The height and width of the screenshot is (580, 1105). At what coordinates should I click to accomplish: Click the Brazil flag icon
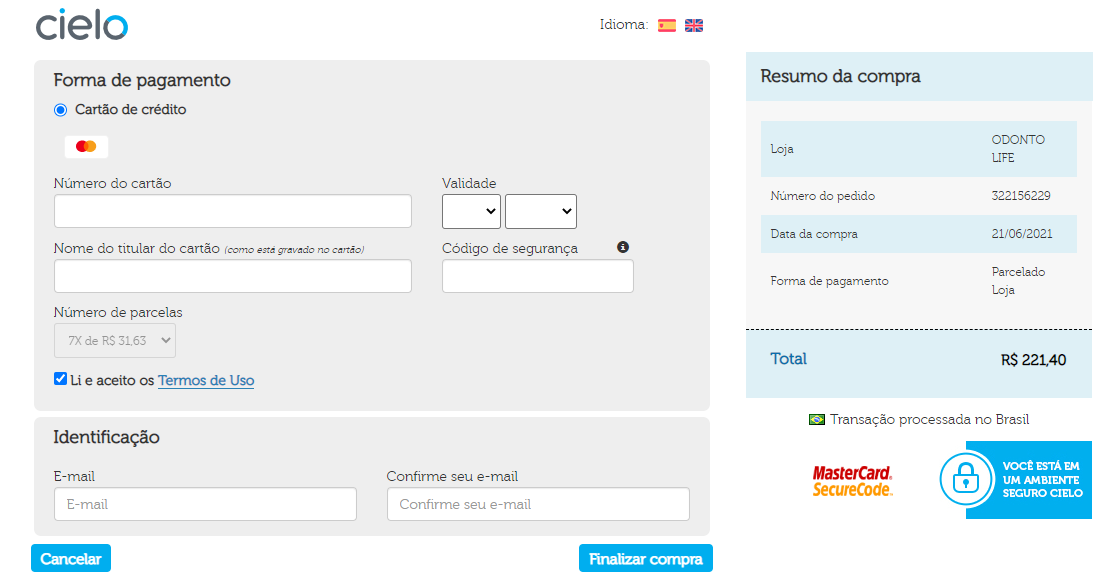[x=817, y=420]
